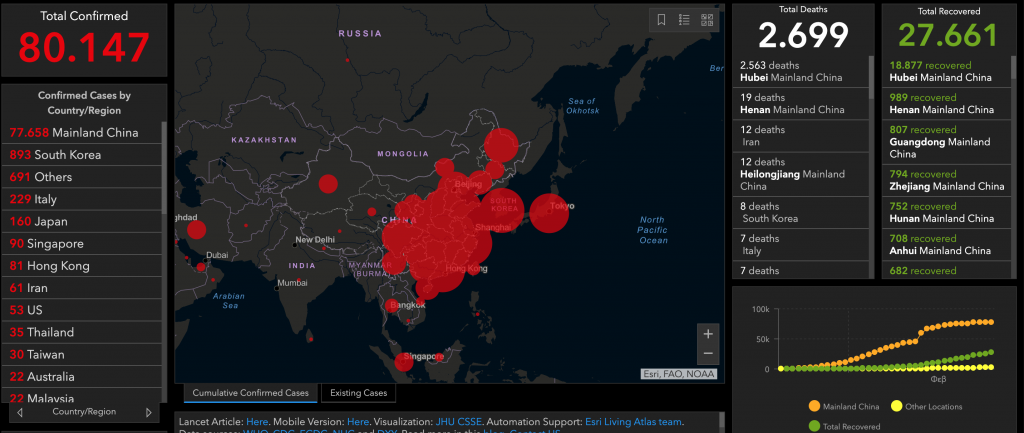Select Hubei entry in Total Deaths list
This screenshot has width=1024, height=433.
(x=798, y=72)
